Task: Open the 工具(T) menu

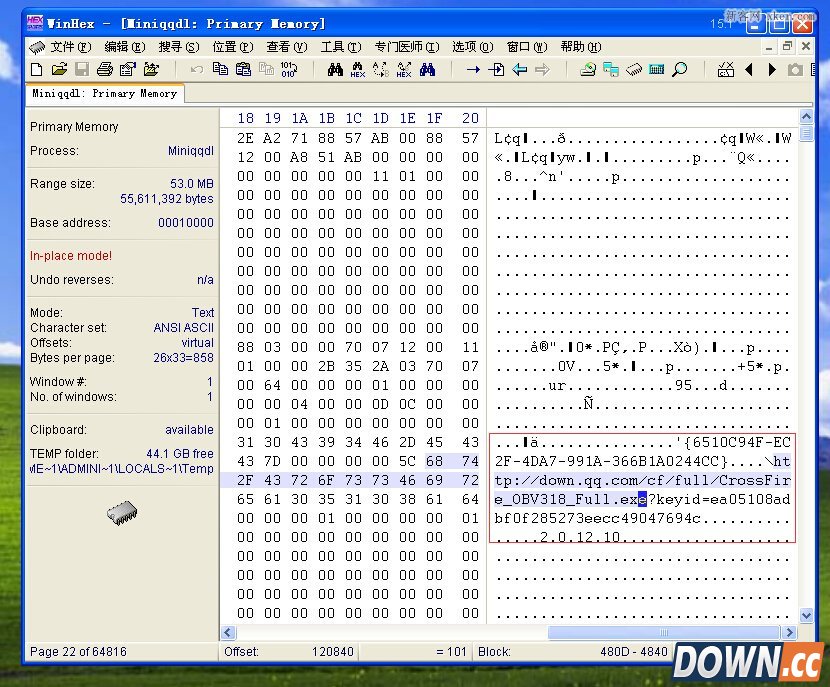Action: 338,47
